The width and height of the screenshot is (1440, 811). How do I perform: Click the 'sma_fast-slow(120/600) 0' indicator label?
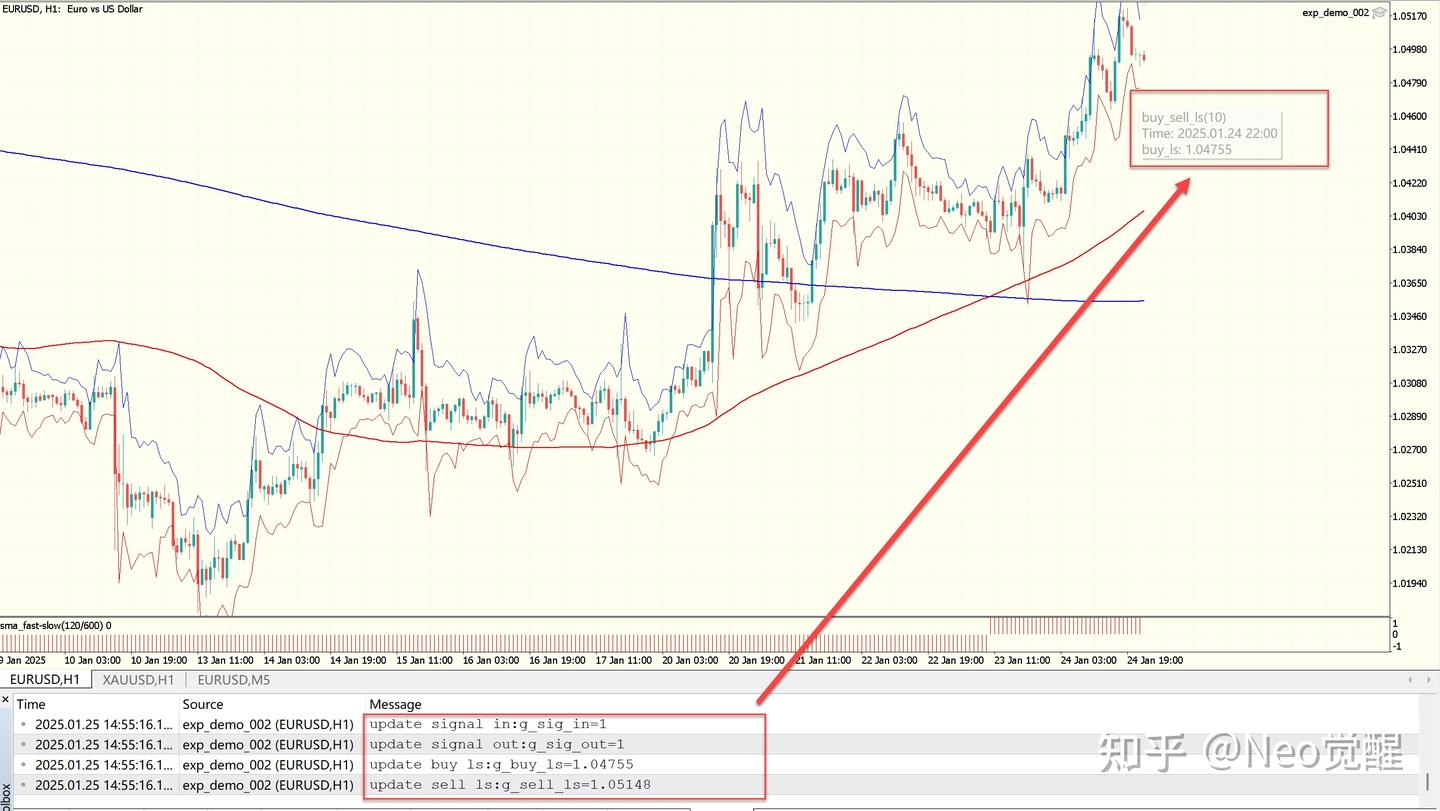coord(56,625)
